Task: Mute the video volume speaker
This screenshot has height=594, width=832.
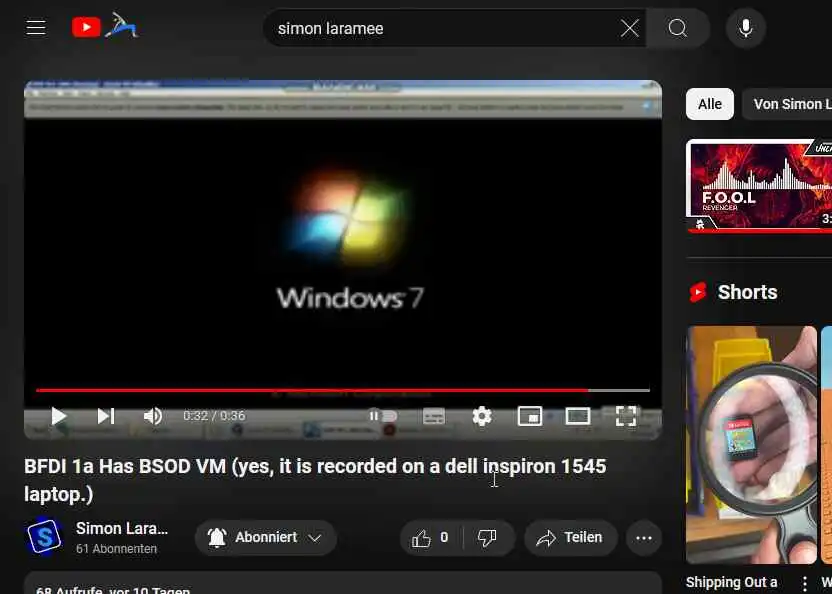Action: [153, 416]
